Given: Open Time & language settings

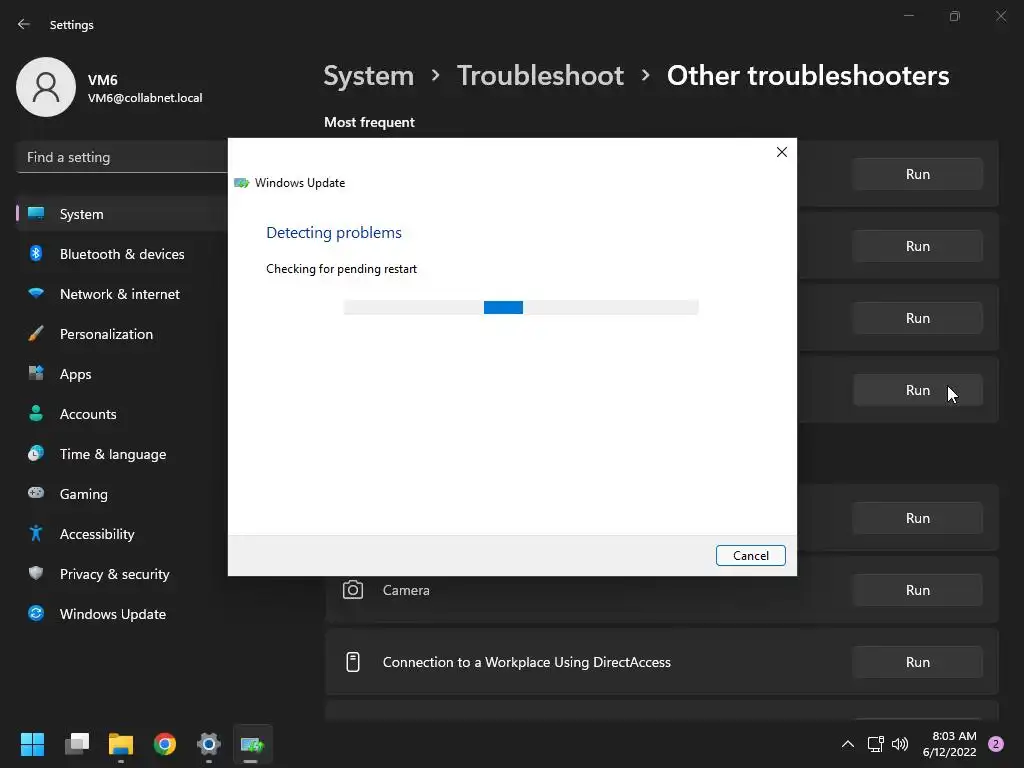Looking at the screenshot, I should pos(122,454).
